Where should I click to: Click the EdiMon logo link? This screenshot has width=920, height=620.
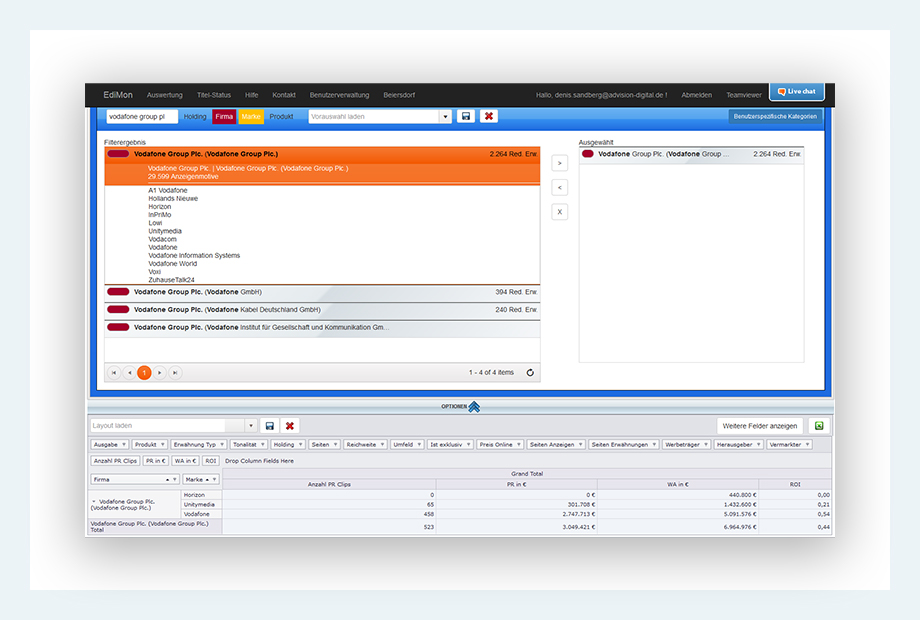(118, 95)
